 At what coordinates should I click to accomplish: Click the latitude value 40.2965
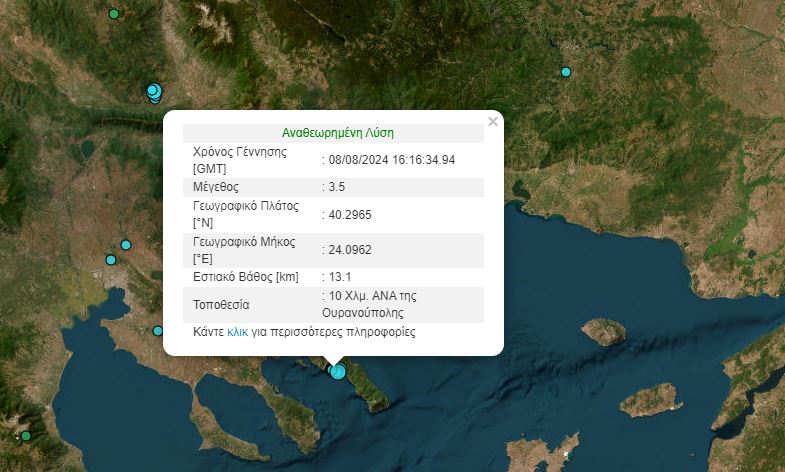pos(350,215)
